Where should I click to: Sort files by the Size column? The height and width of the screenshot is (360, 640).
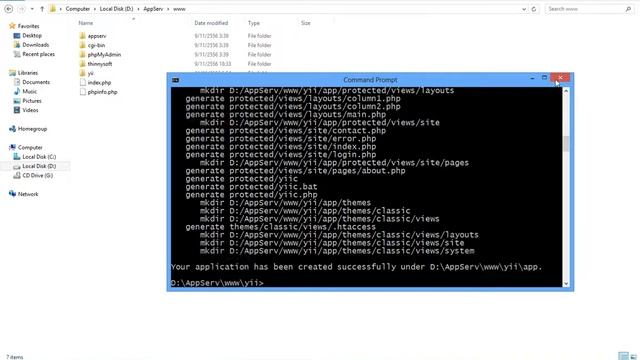(306, 23)
